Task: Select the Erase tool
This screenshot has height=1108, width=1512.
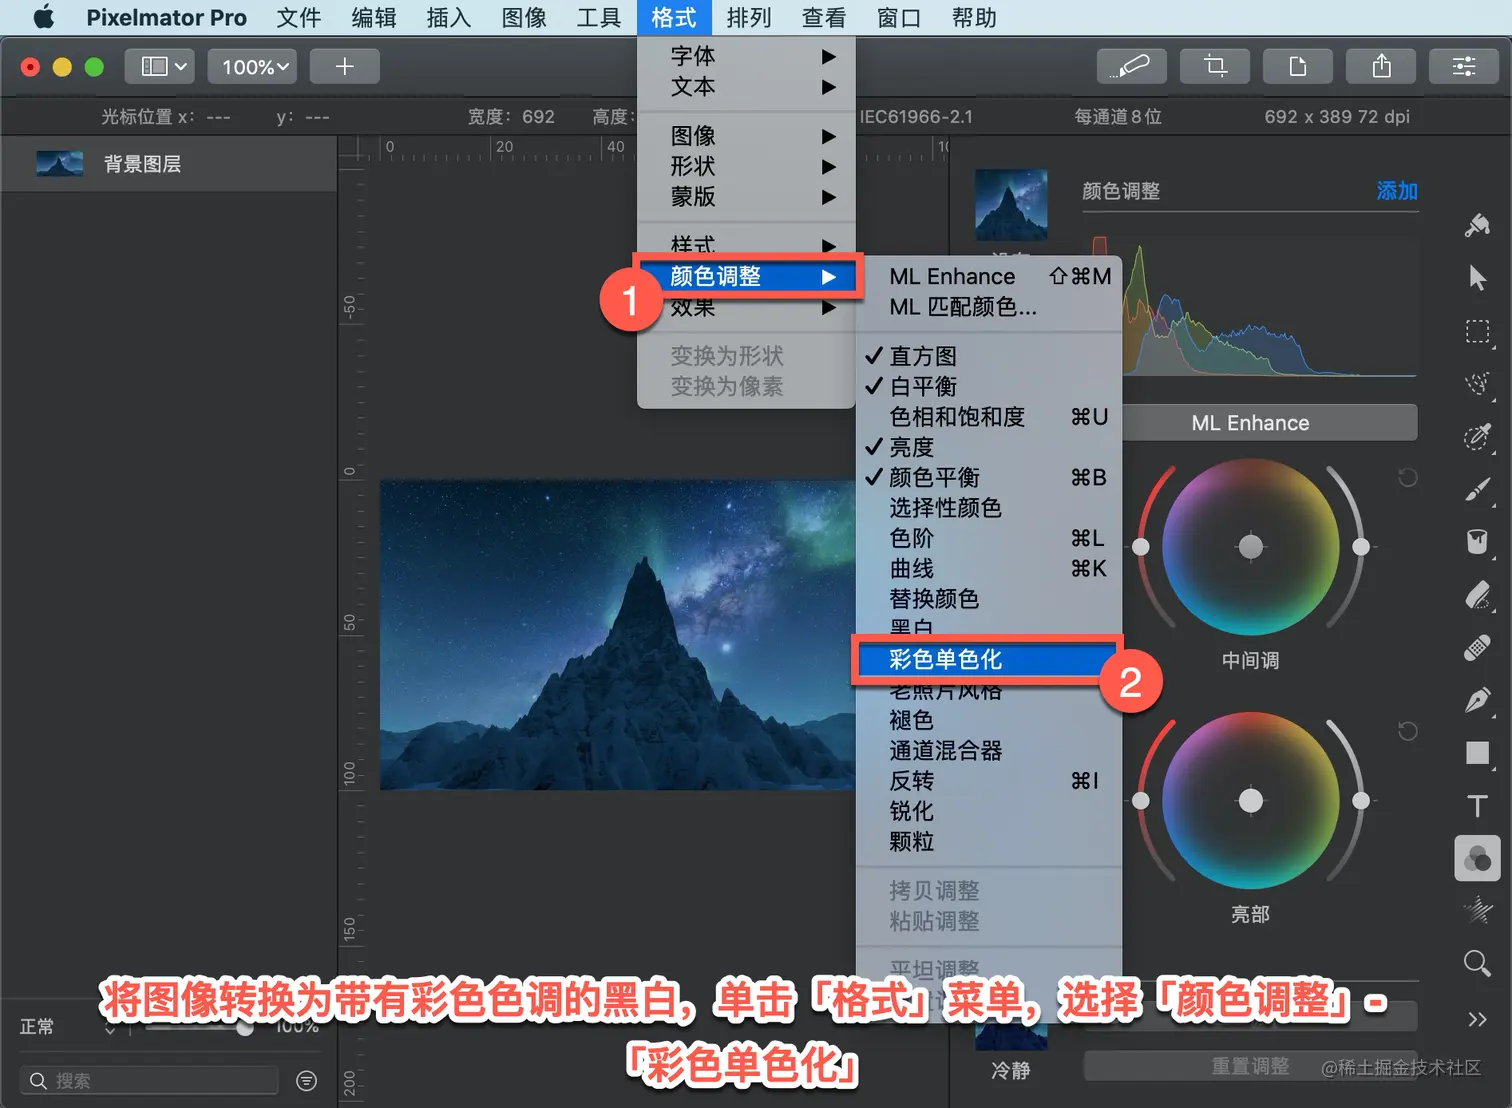Action: coord(1477,595)
